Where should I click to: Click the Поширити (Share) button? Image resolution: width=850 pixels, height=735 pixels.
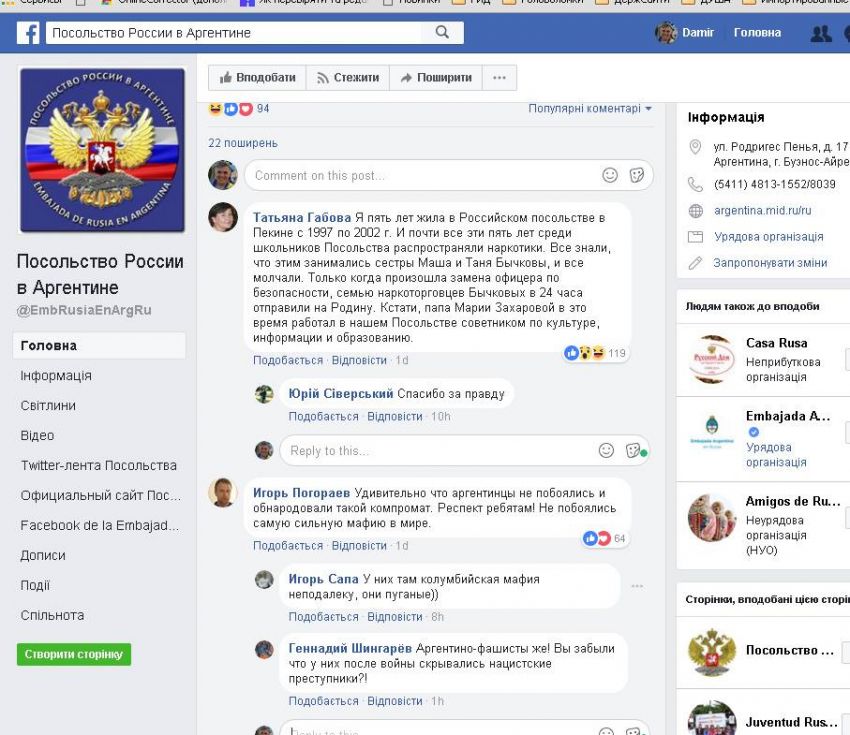point(436,78)
